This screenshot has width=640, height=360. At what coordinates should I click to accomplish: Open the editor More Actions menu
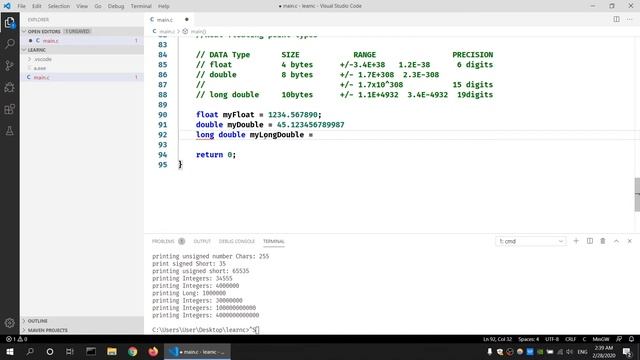pos(629,19)
